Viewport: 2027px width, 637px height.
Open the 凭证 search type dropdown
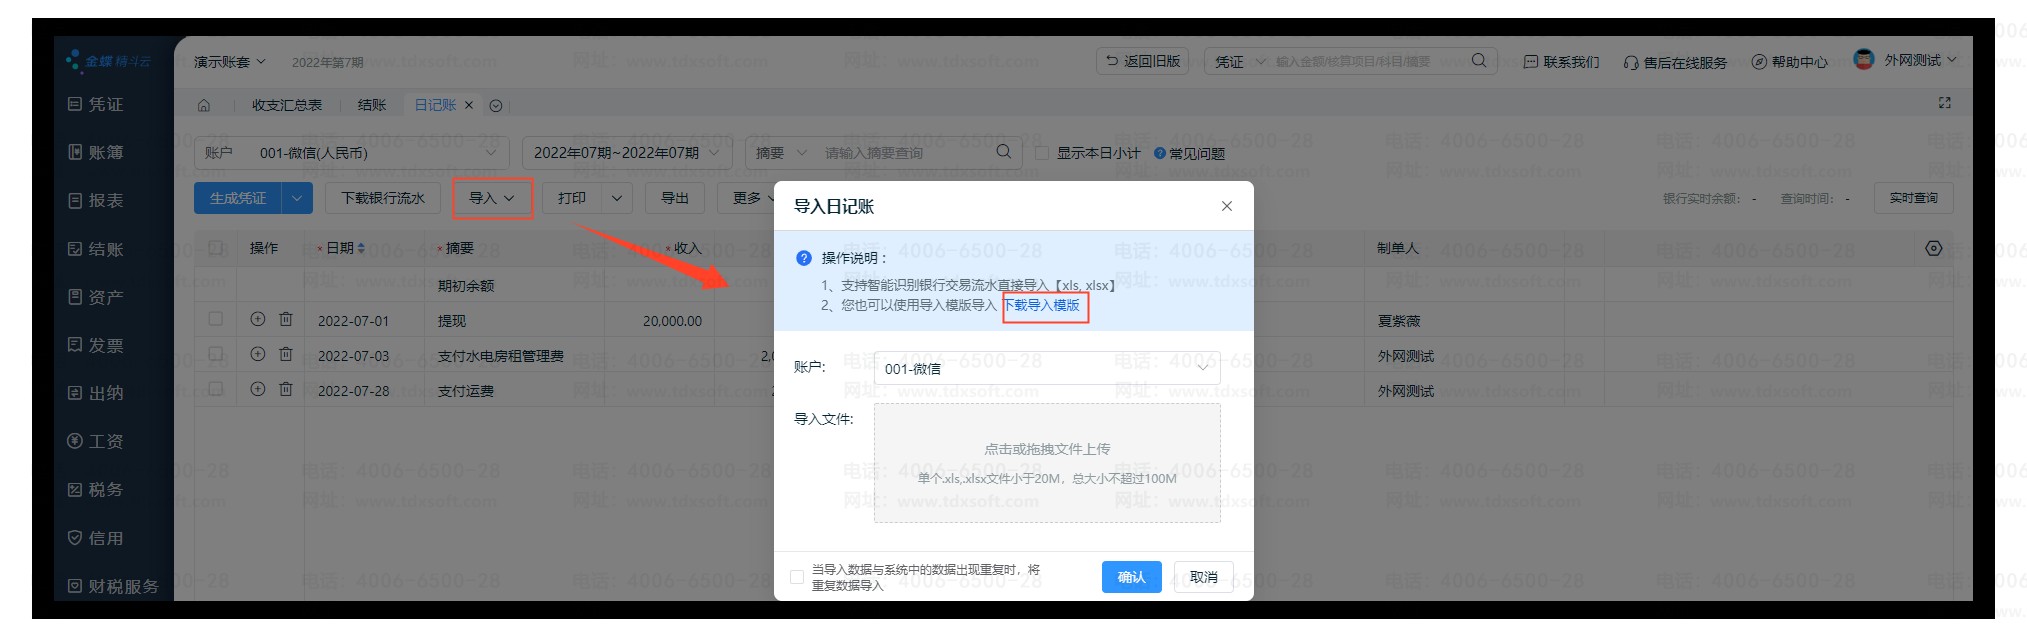pos(1240,62)
